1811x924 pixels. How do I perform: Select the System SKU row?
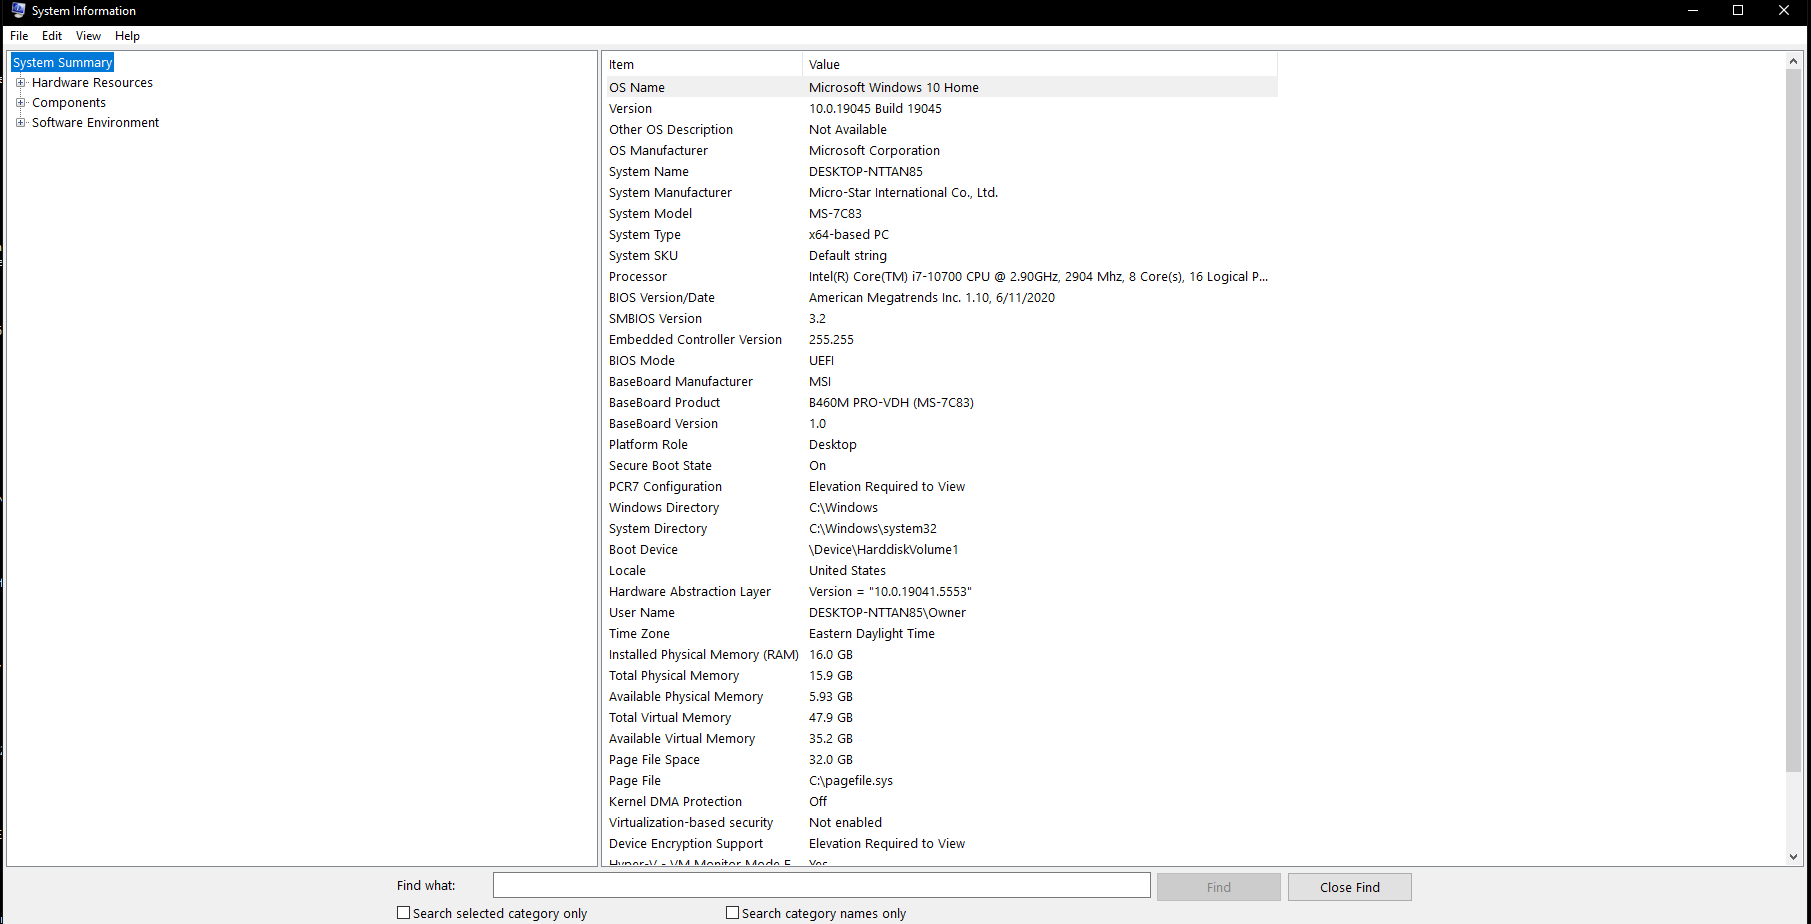(942, 255)
